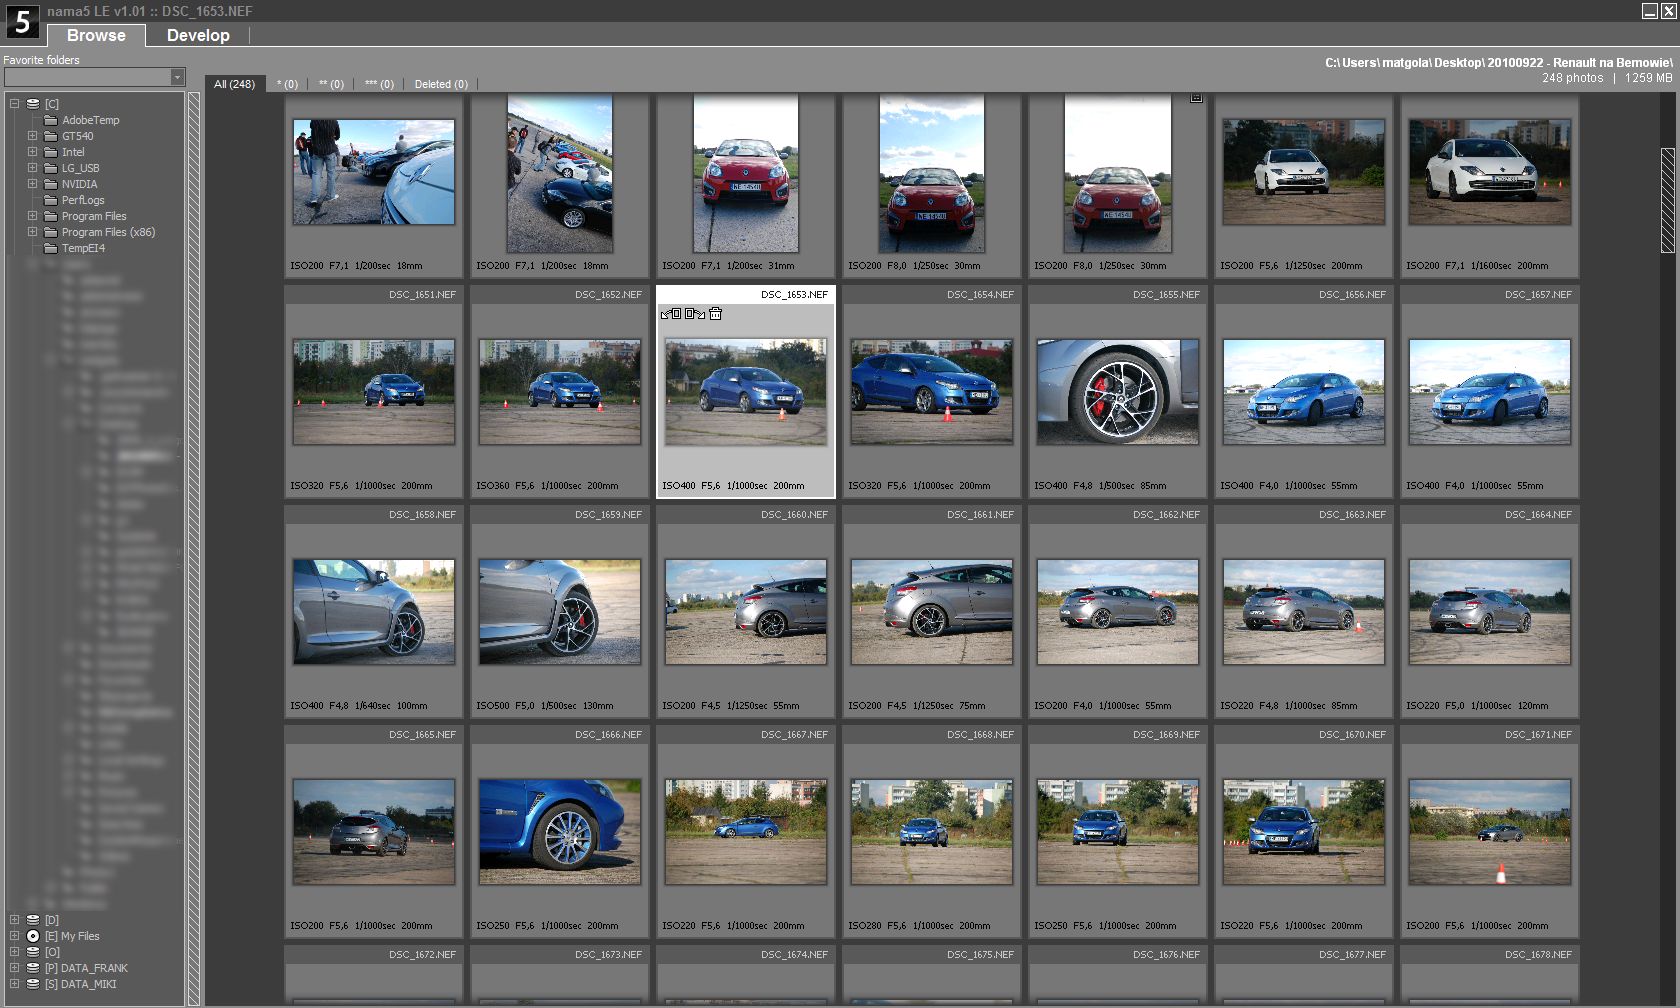Image resolution: width=1680 pixels, height=1008 pixels.
Task: Show three-star rated photos tab
Action: (x=379, y=84)
